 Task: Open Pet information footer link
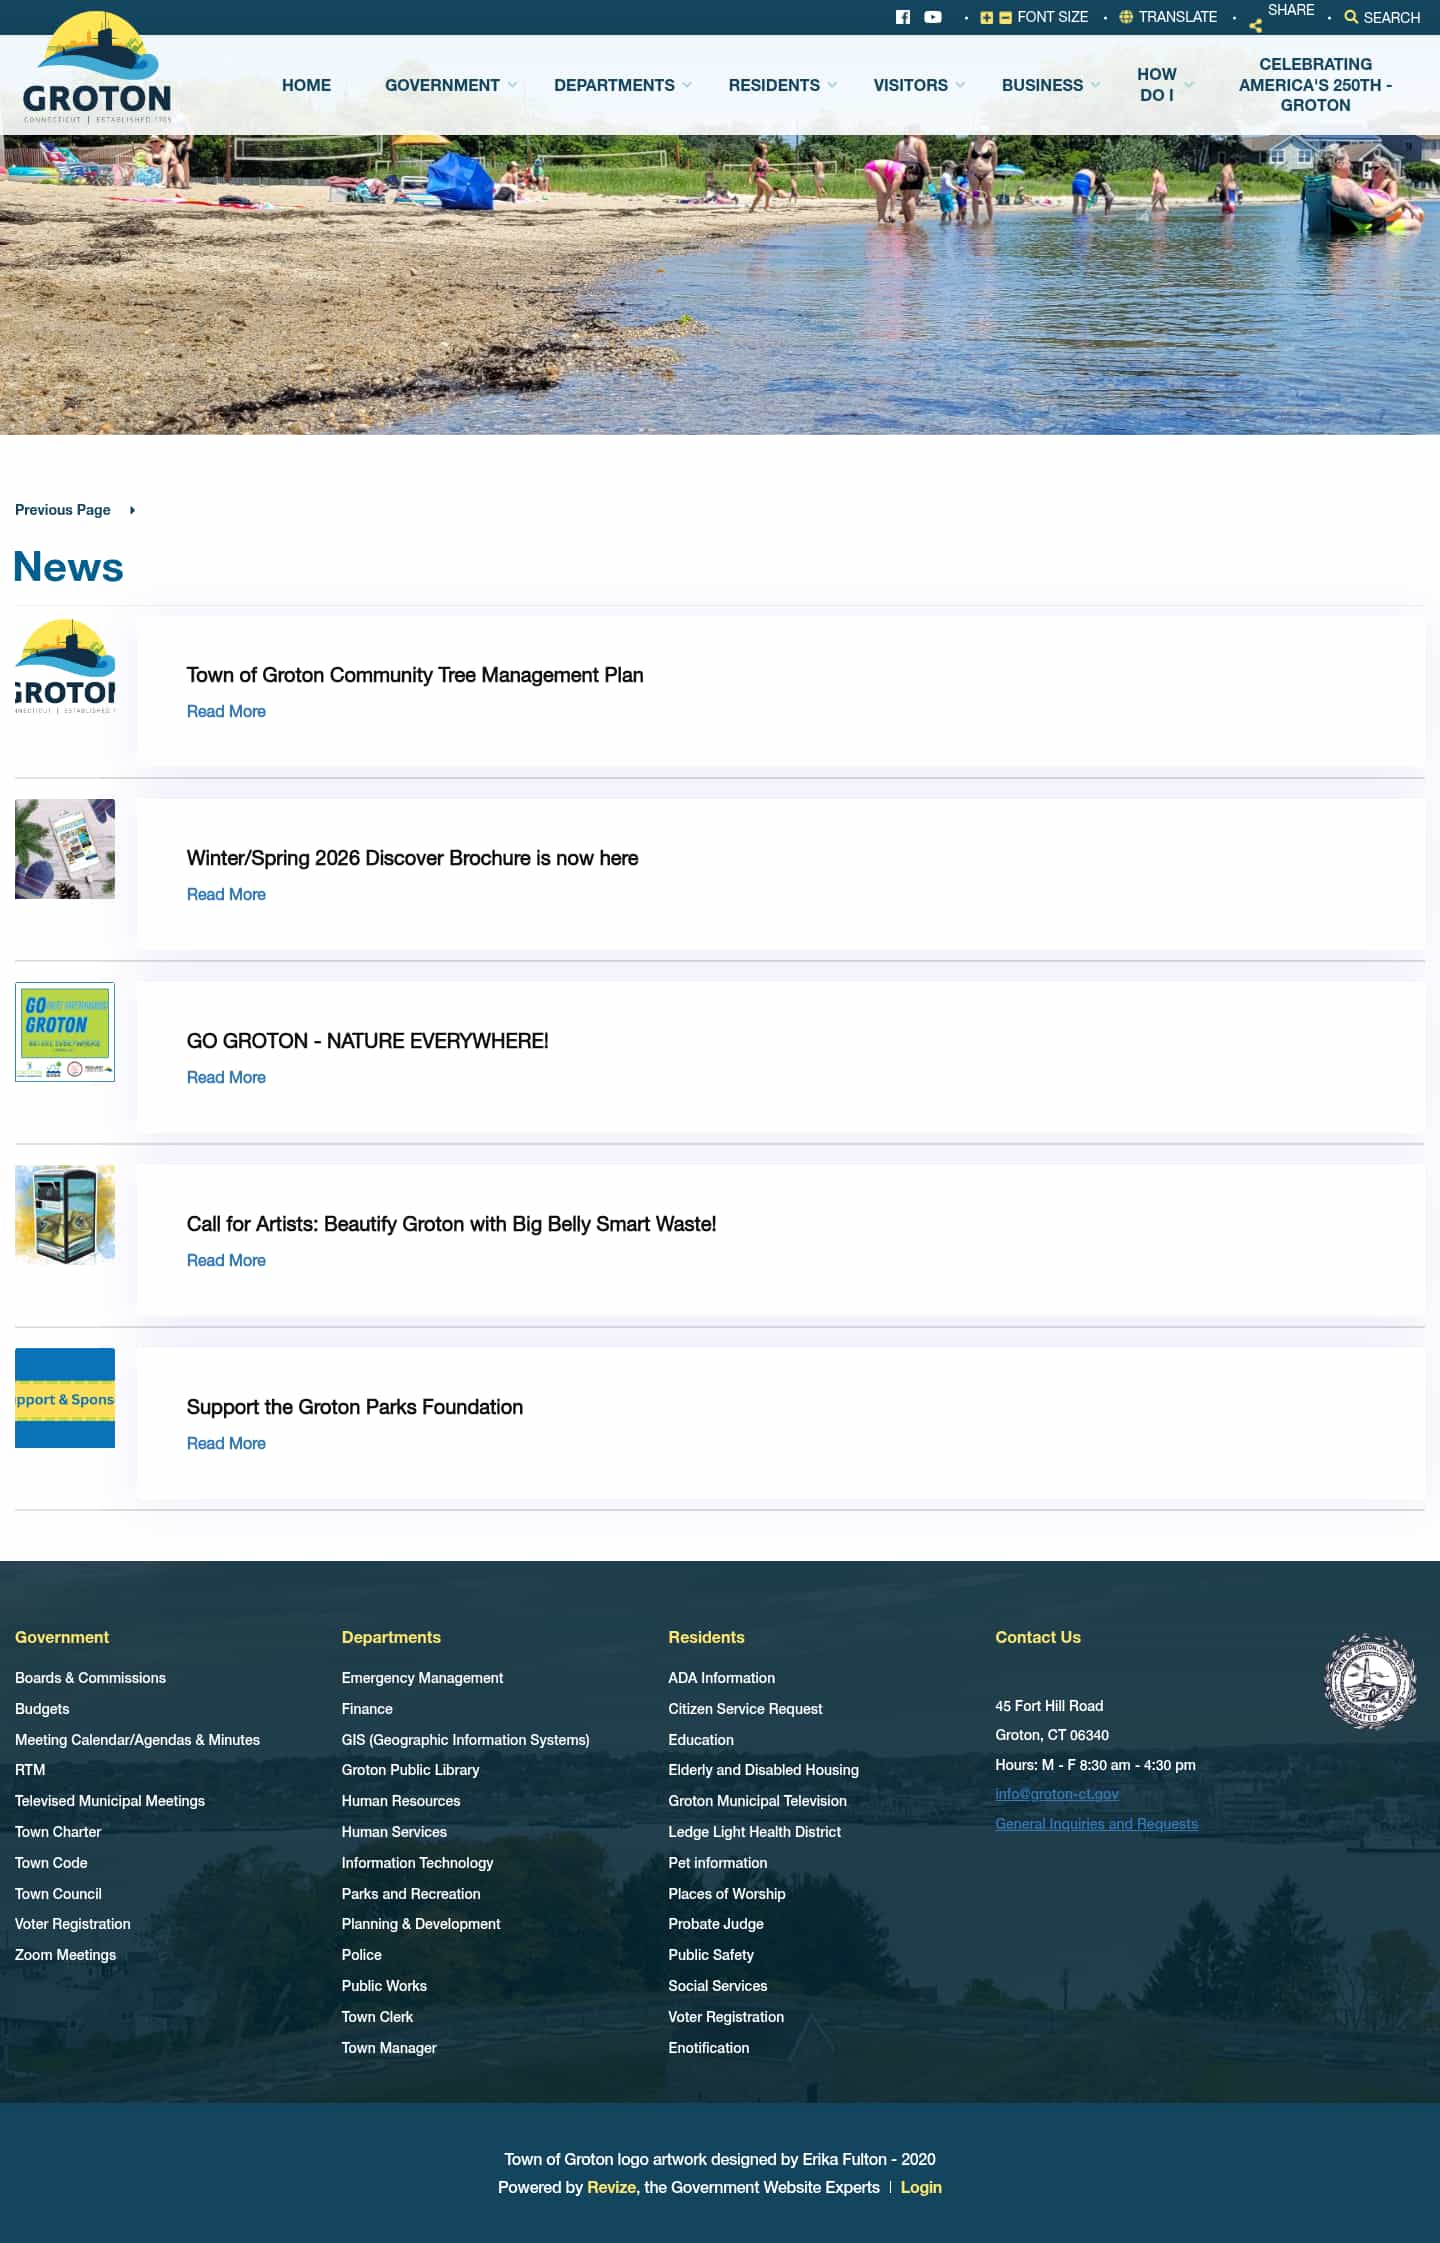(x=717, y=1863)
